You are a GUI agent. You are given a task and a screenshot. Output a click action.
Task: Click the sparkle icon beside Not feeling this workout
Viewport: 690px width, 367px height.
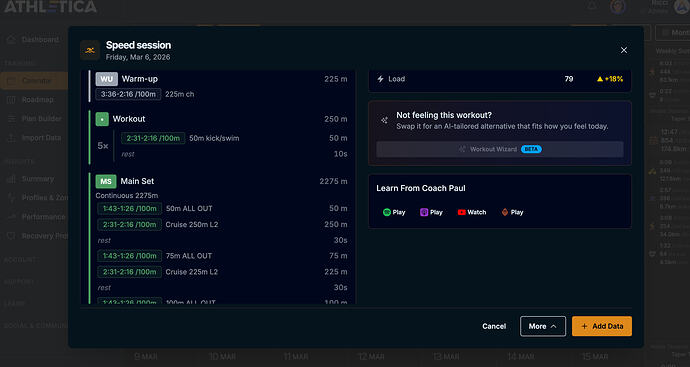385,120
